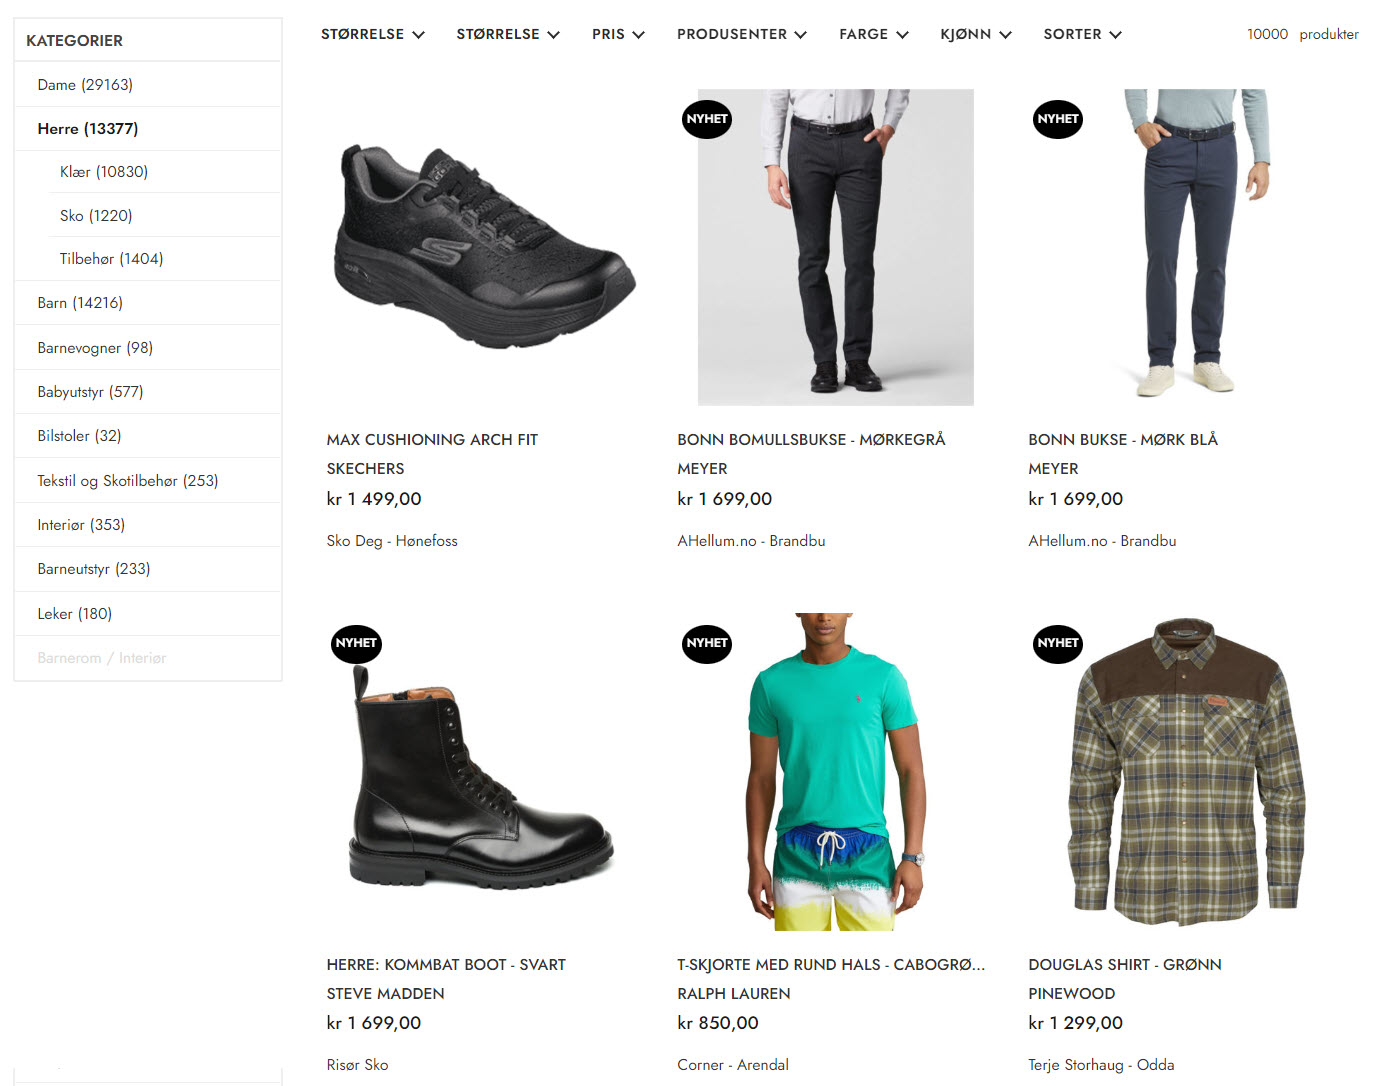
Task: Click Max Cushioning Arch Fit title
Action: point(432,440)
